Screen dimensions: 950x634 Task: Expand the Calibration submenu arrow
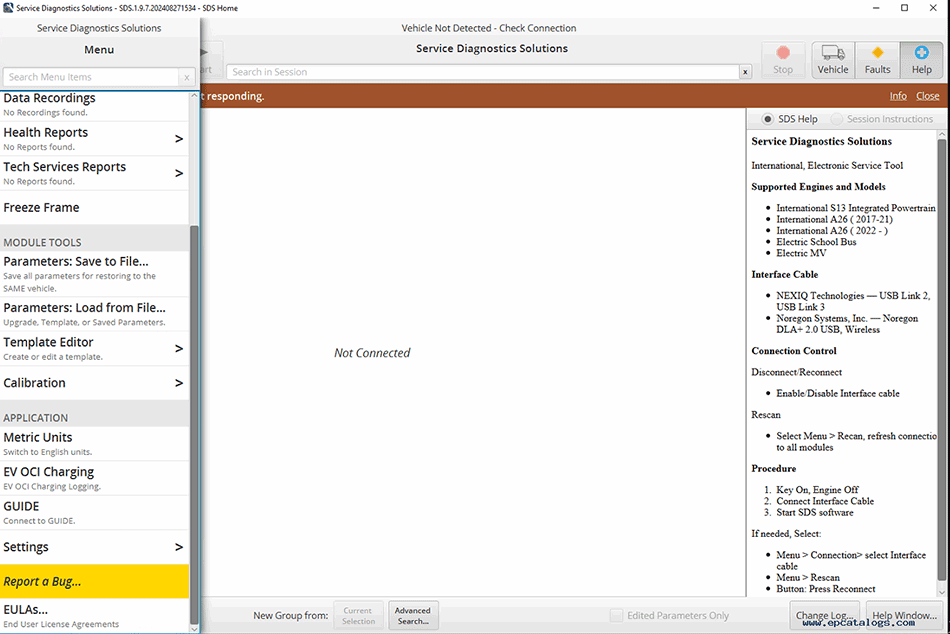click(x=179, y=383)
